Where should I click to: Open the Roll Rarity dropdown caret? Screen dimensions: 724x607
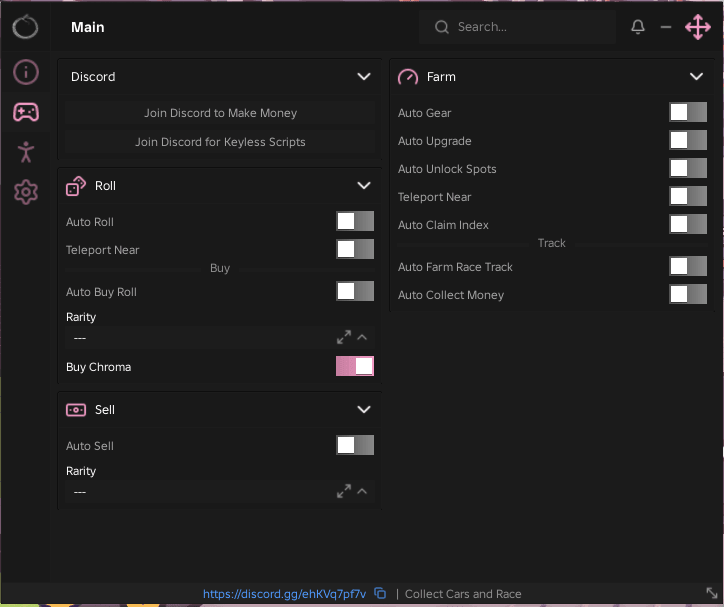[362, 337]
